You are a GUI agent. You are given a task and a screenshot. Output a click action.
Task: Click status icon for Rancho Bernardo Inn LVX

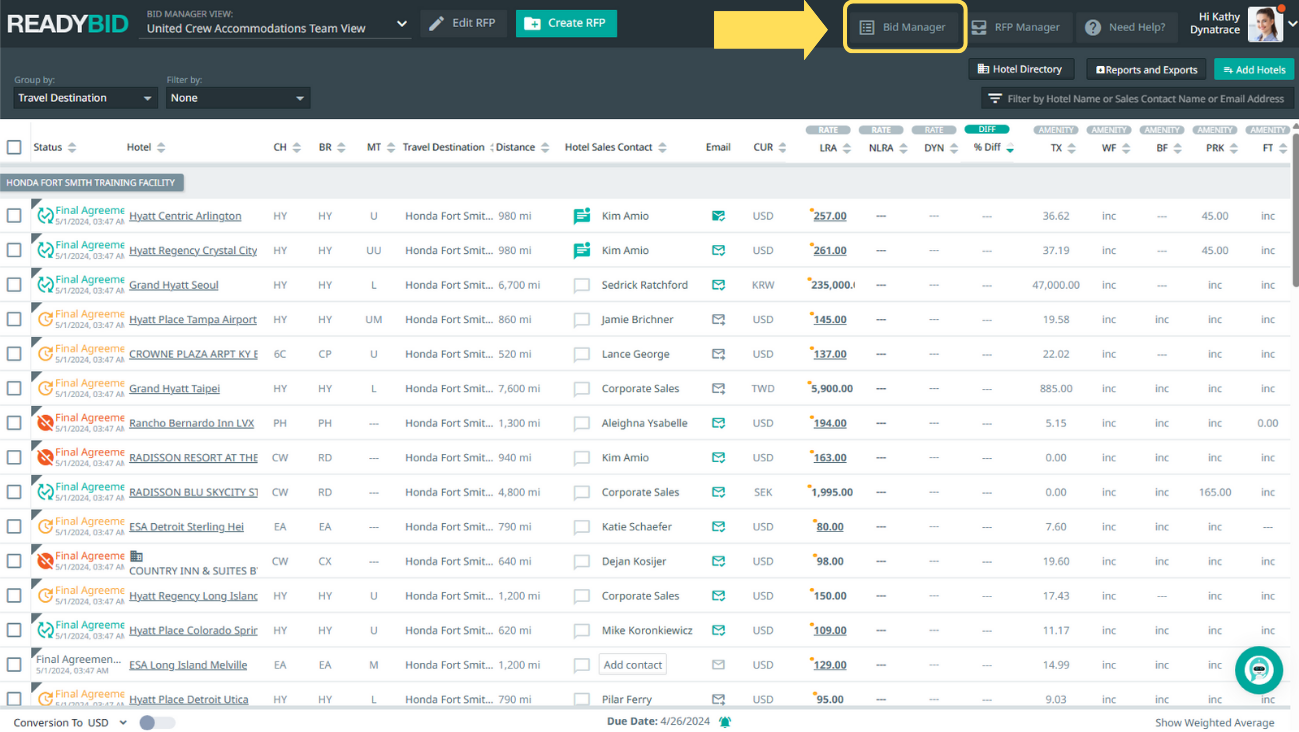[45, 423]
